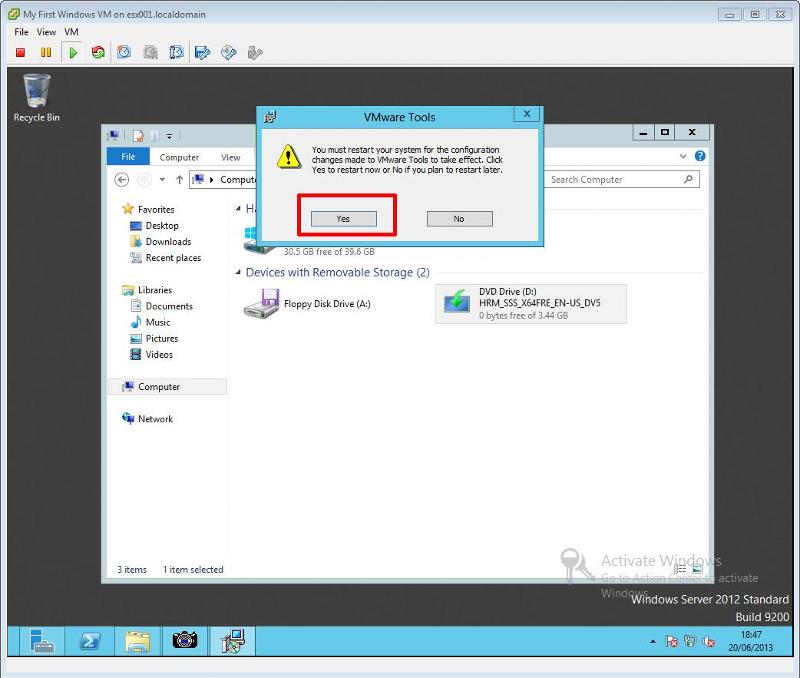The image size is (800, 678).
Task: Collapse Devices with Removable Storage group
Action: tap(238, 272)
